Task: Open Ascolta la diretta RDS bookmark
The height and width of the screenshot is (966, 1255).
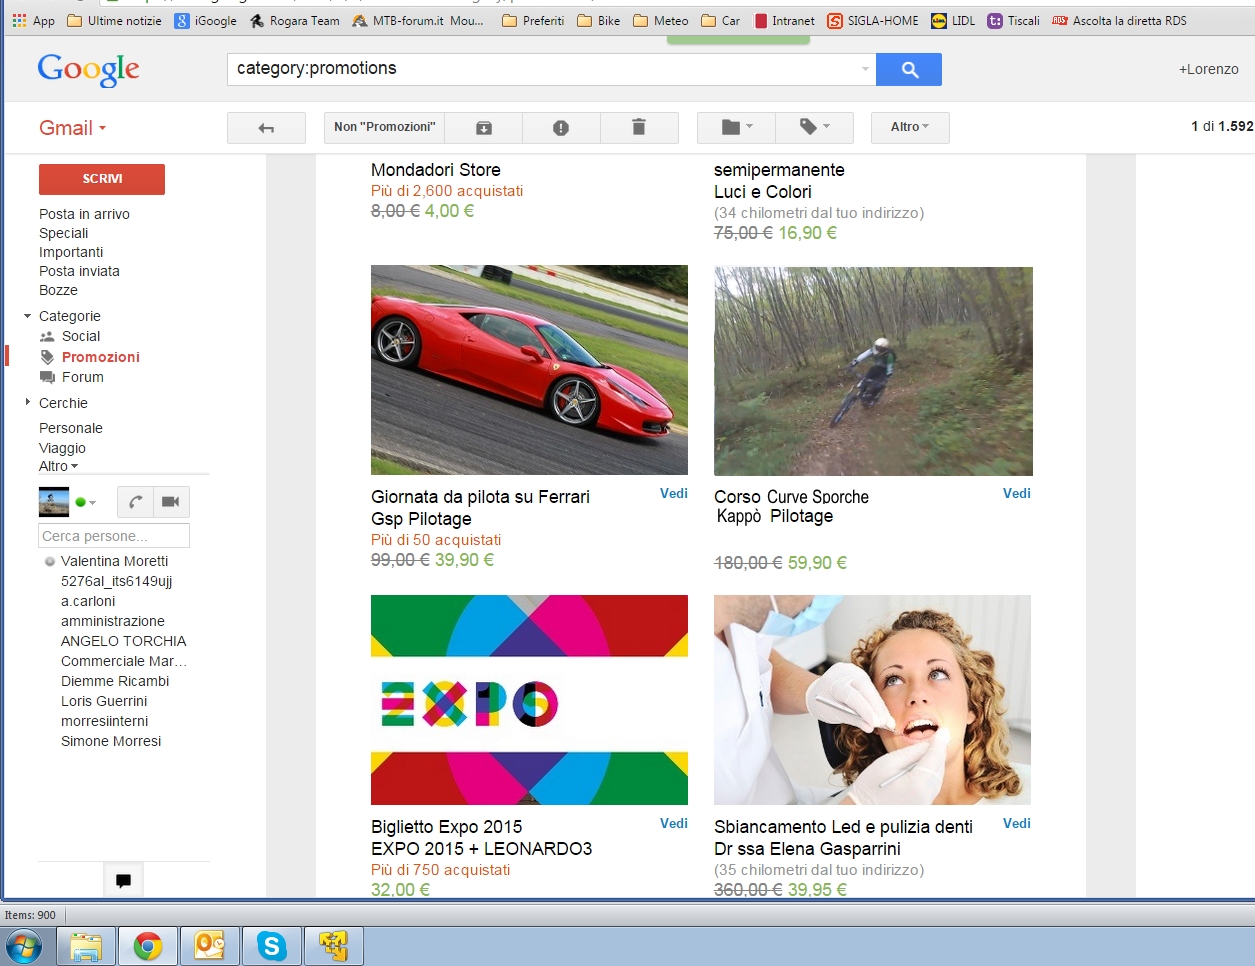Action: point(1119,20)
